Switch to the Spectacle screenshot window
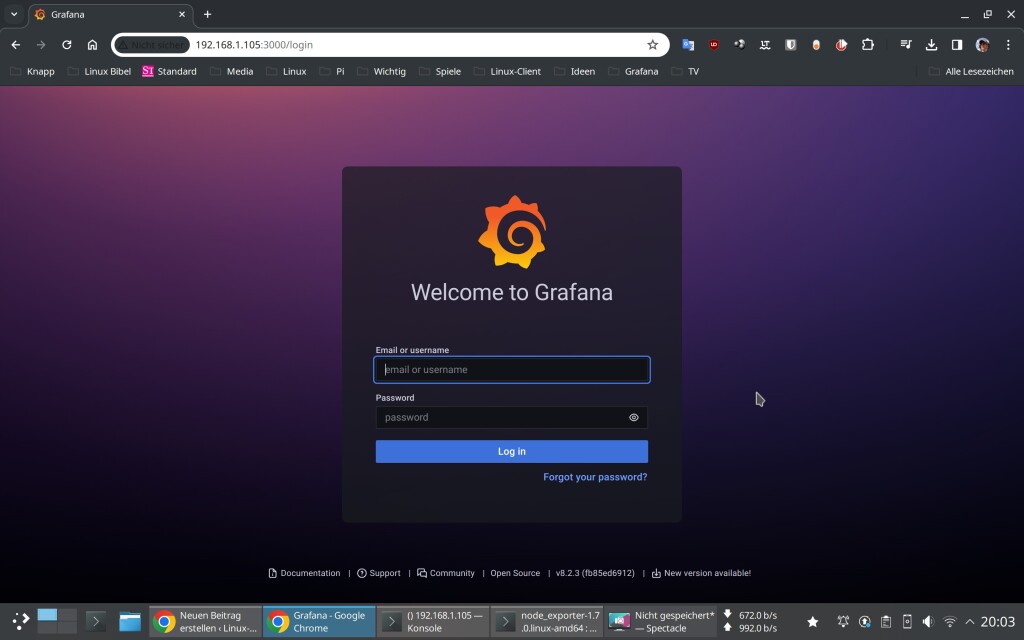This screenshot has width=1024, height=640. coord(660,621)
